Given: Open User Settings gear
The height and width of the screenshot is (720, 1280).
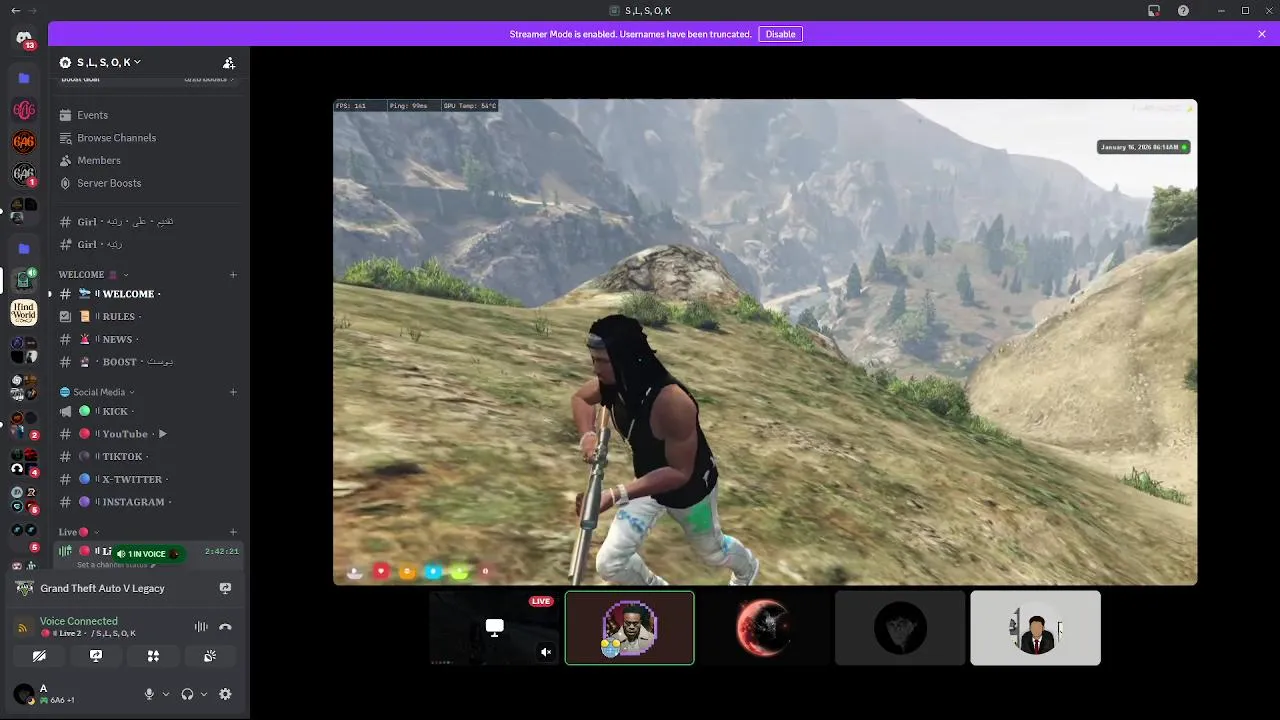Looking at the screenshot, I should click(x=225, y=694).
